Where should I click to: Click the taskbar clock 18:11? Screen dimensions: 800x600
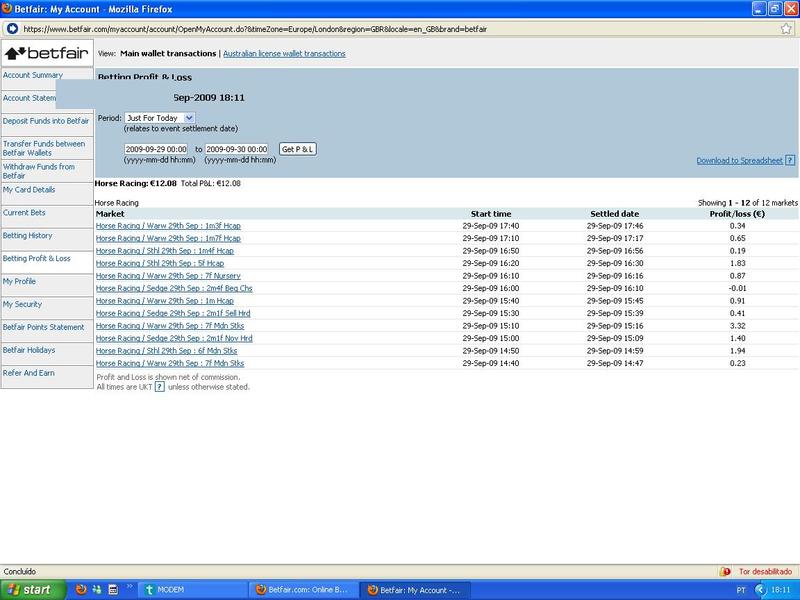pyautogui.click(x=780, y=590)
